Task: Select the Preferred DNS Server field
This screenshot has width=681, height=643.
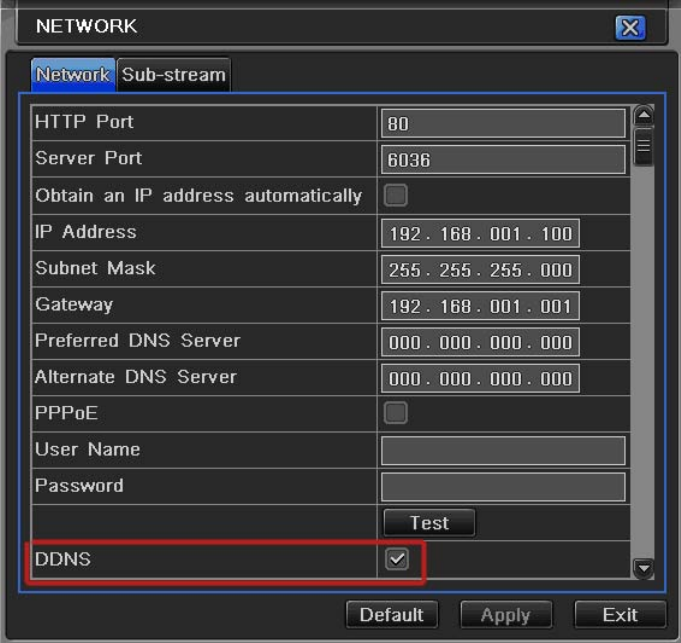Action: pyautogui.click(x=480, y=342)
